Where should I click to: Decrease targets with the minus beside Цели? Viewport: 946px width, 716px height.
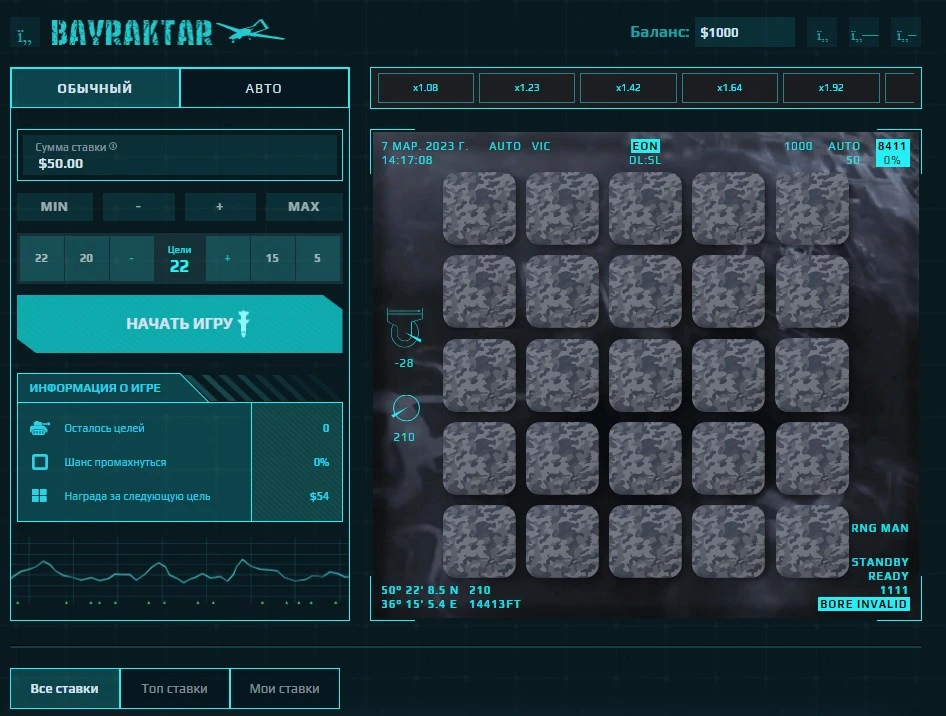click(132, 258)
